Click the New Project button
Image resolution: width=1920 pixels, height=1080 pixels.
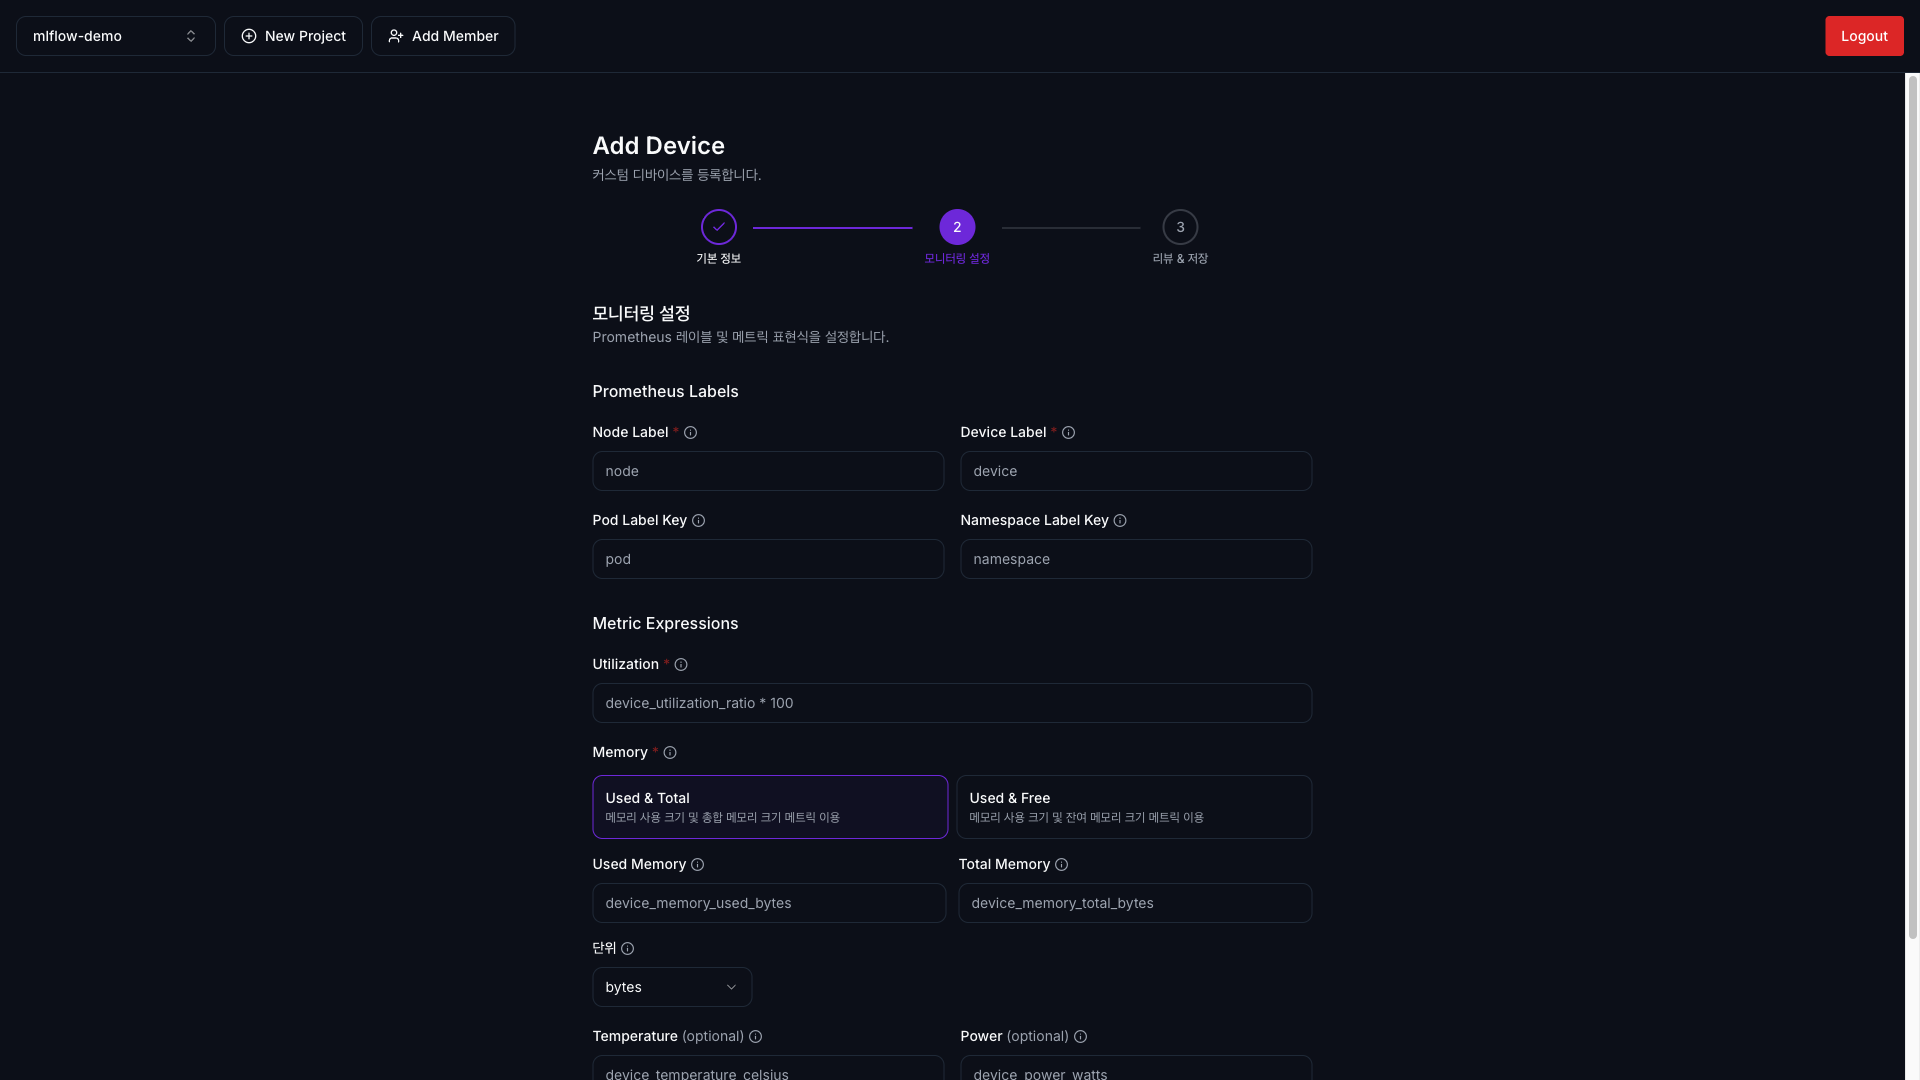click(293, 36)
